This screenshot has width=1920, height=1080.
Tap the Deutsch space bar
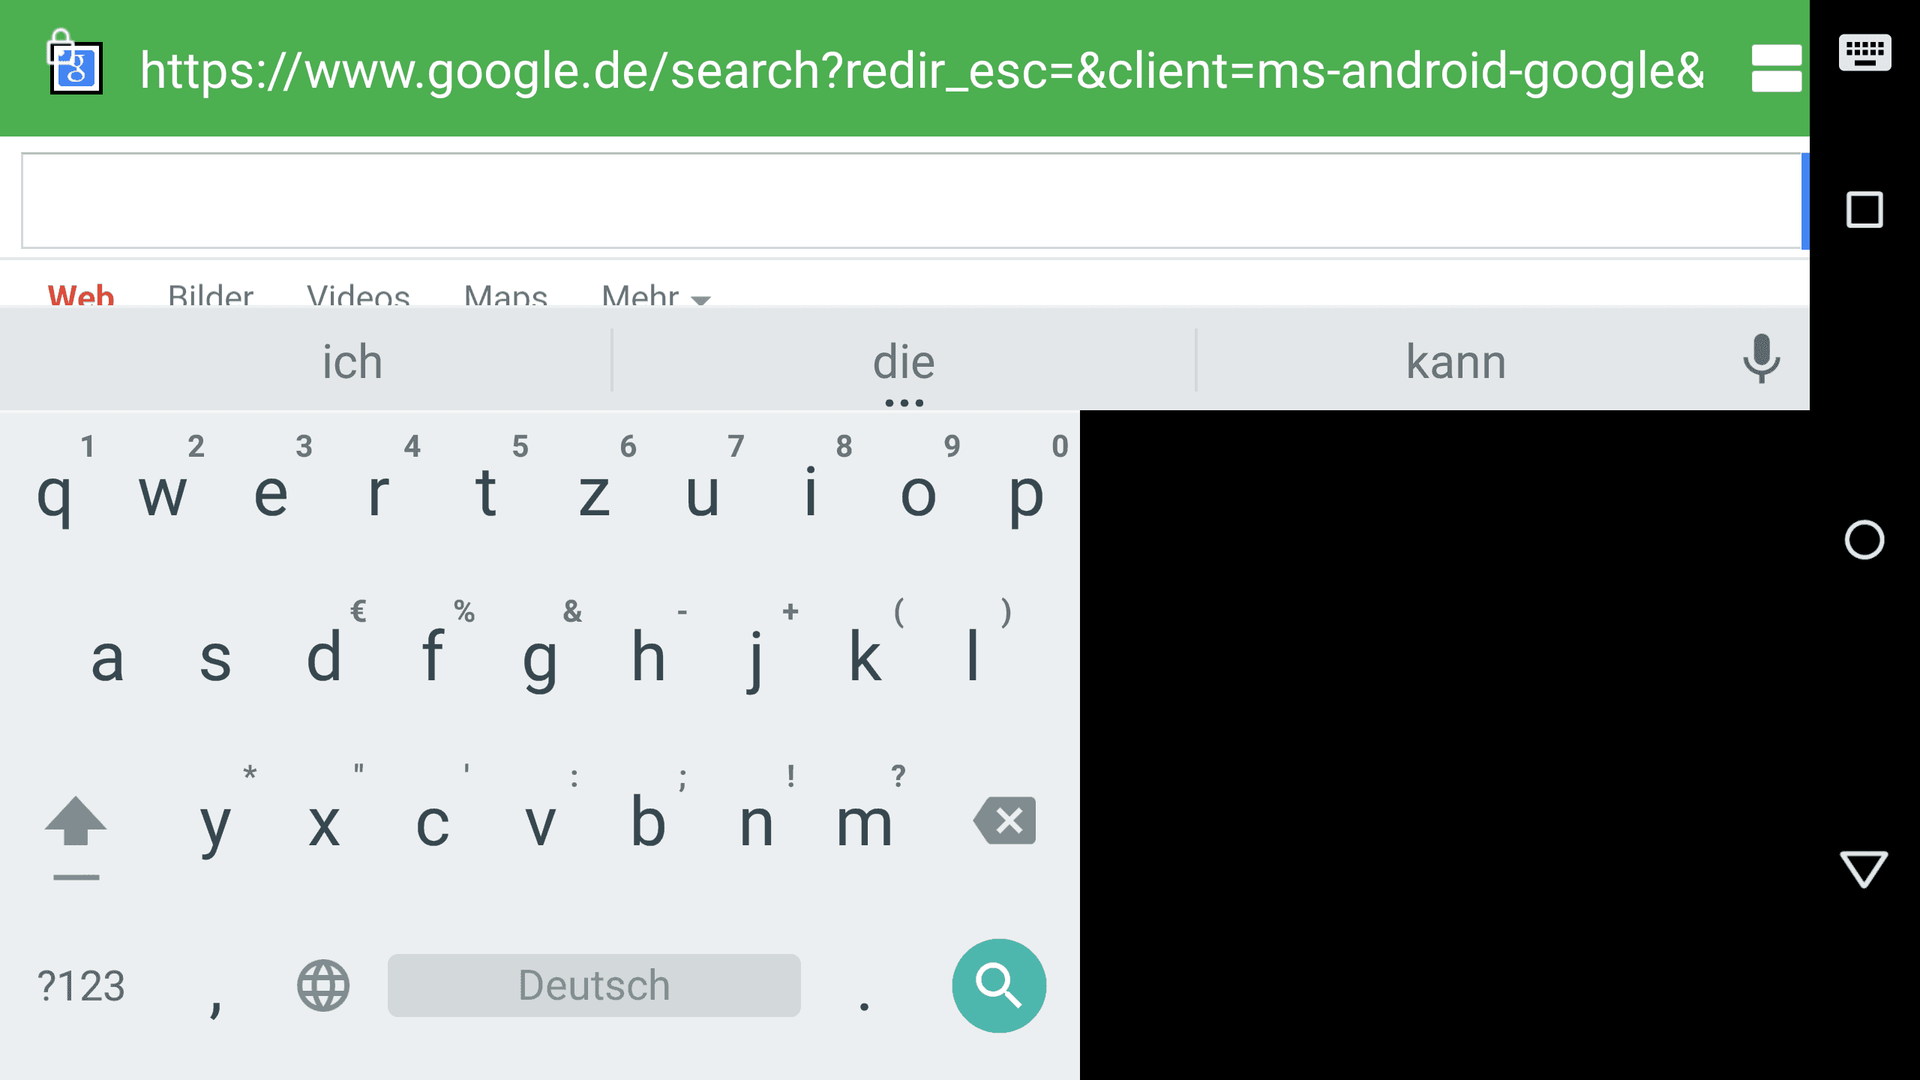pos(594,985)
